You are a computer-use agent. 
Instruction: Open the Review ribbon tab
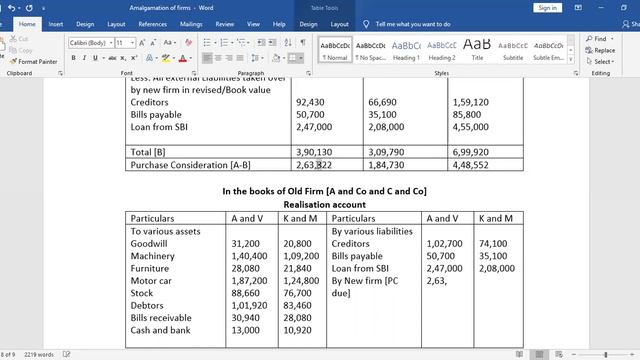[224, 24]
